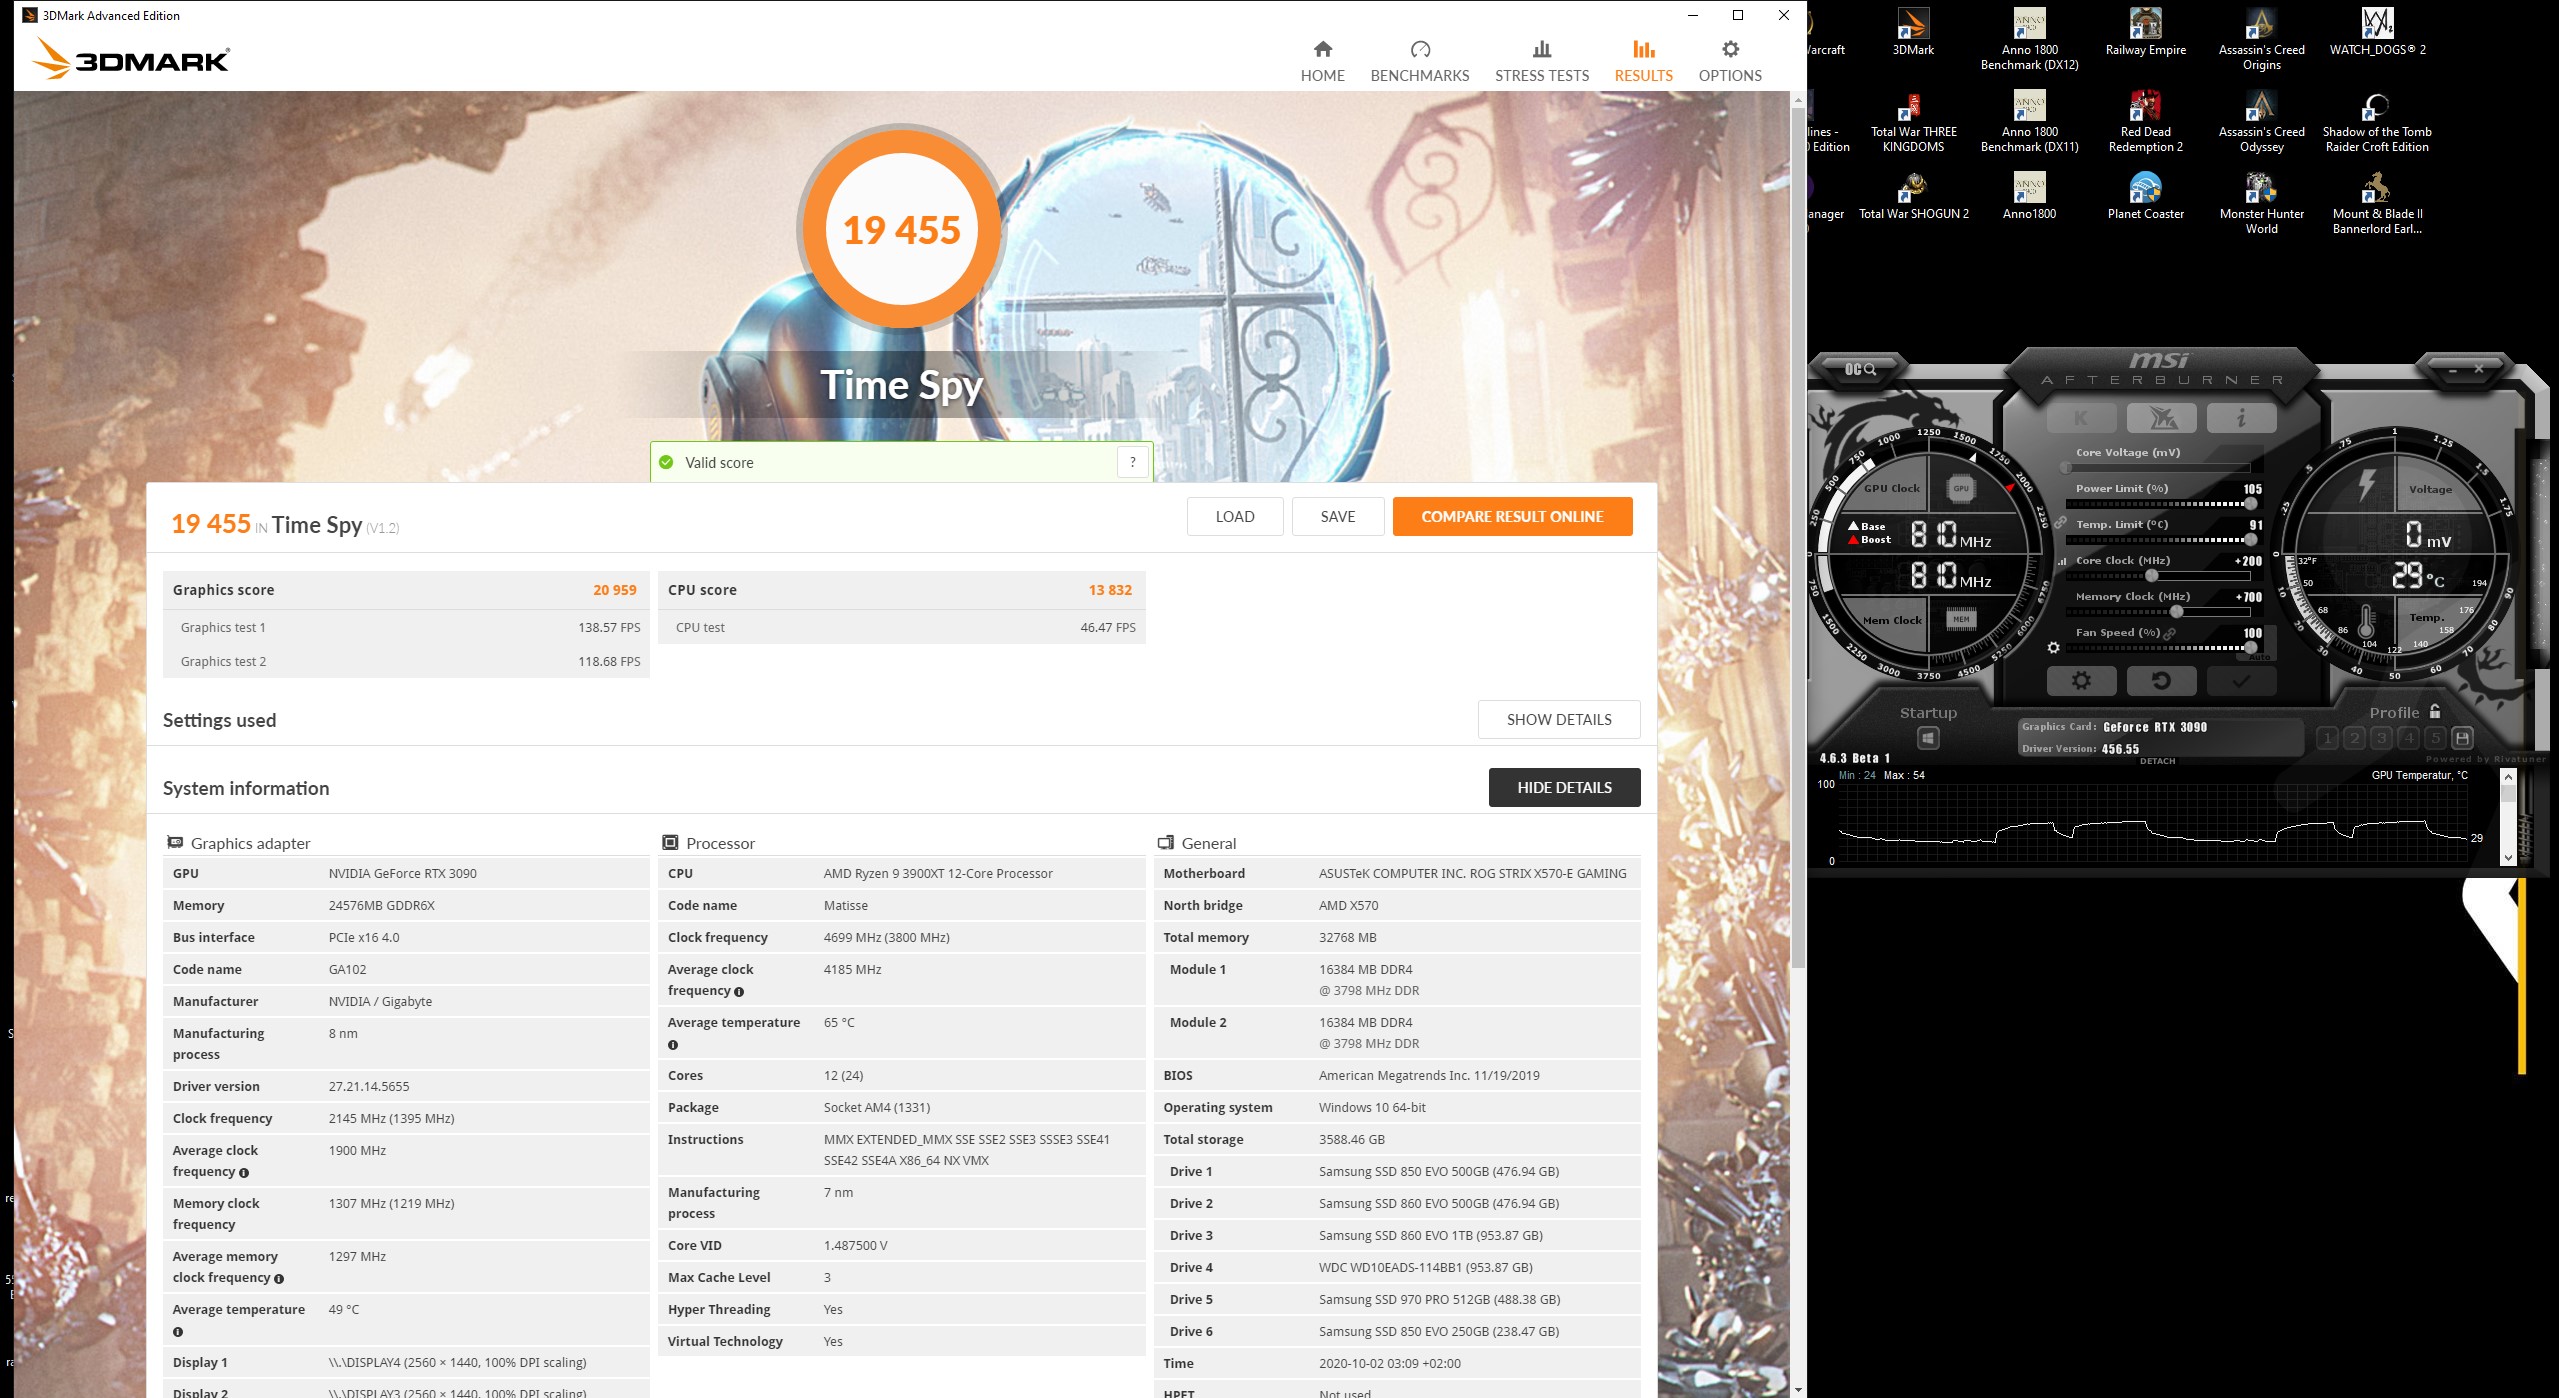
Task: Open the Afterburner settings gear button
Action: [x=2081, y=681]
